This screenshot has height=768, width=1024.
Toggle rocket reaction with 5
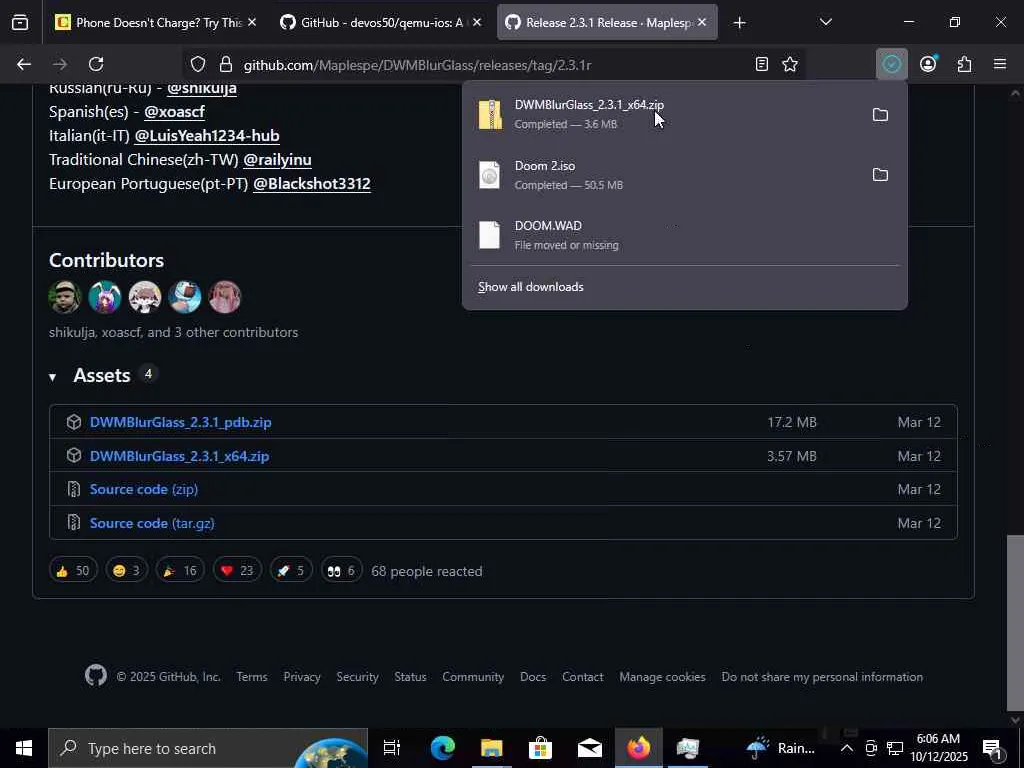tap(291, 571)
